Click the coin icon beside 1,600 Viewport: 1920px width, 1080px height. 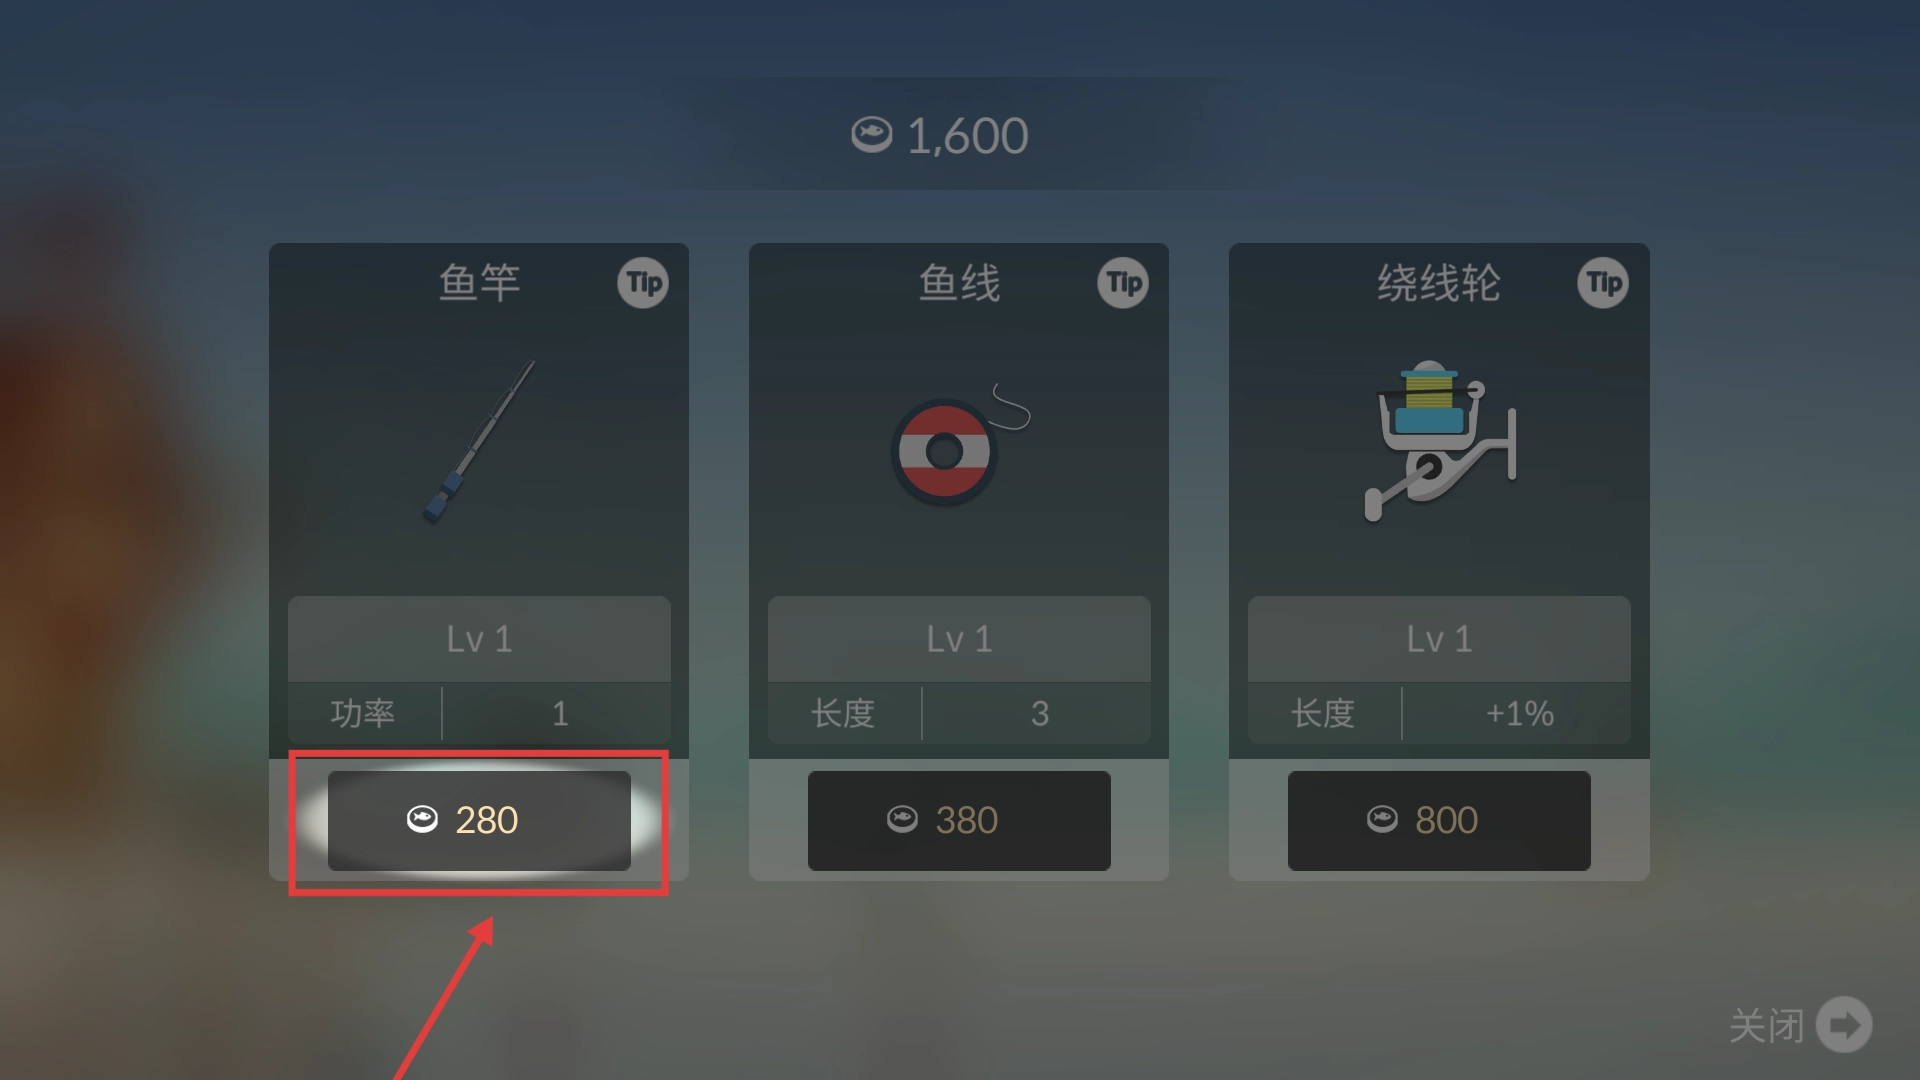[871, 134]
